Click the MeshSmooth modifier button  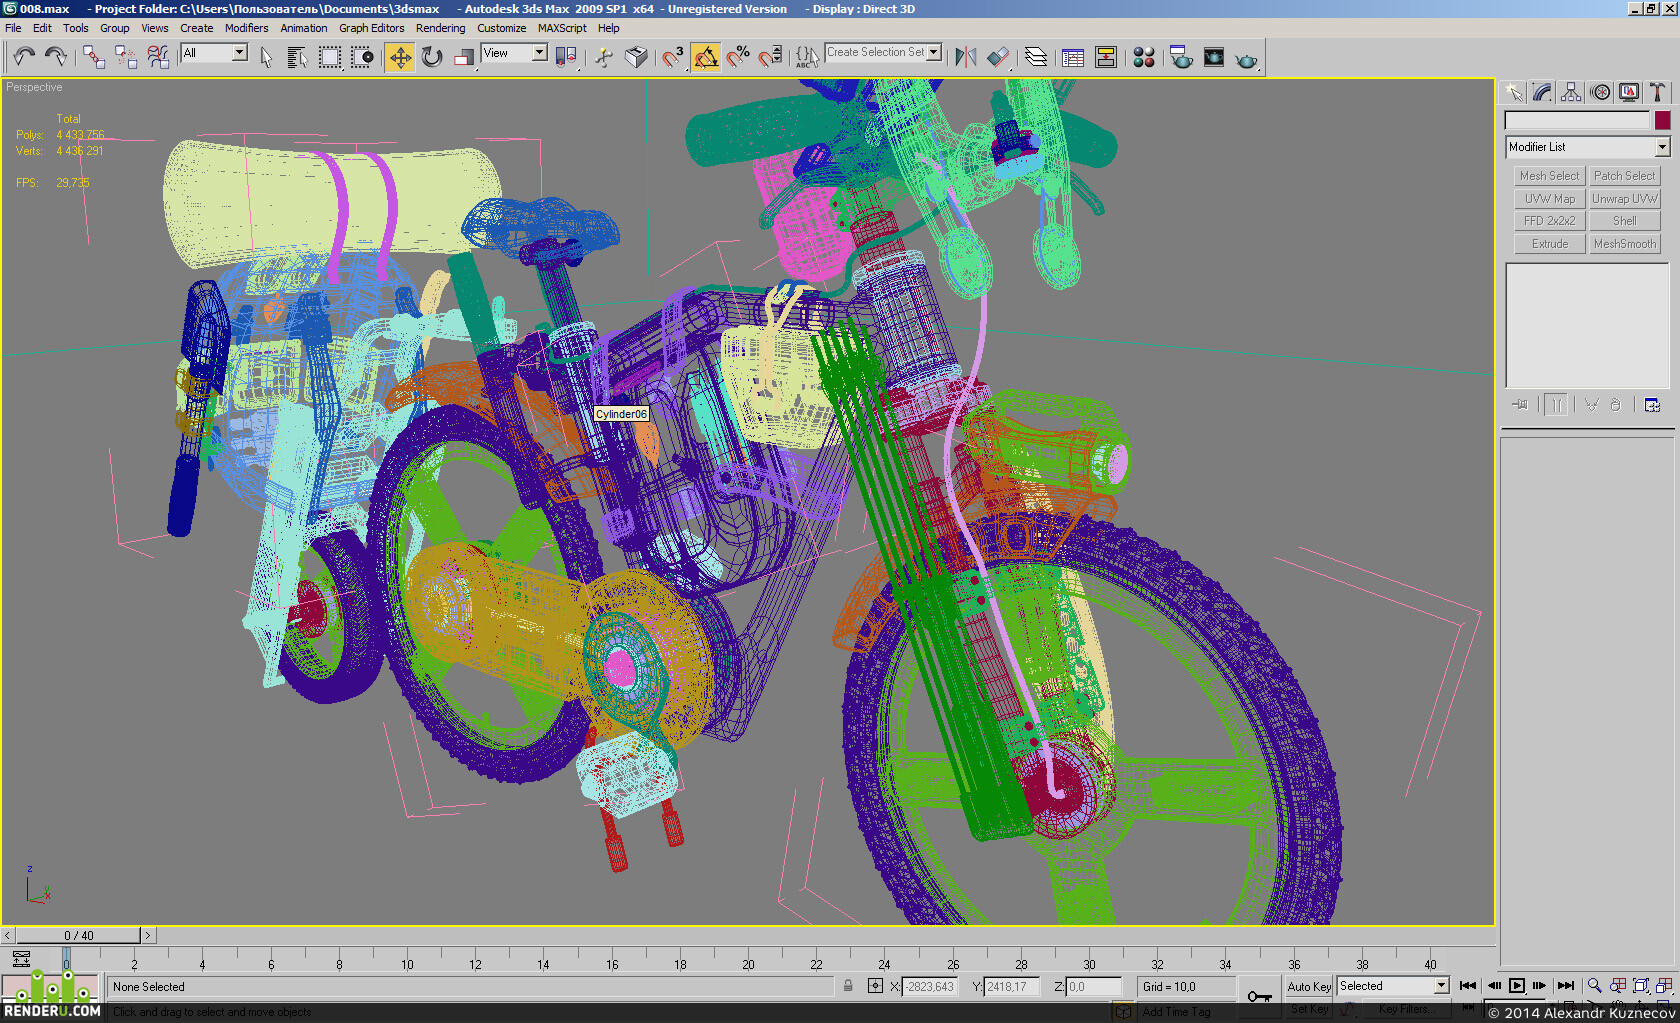pos(1625,244)
